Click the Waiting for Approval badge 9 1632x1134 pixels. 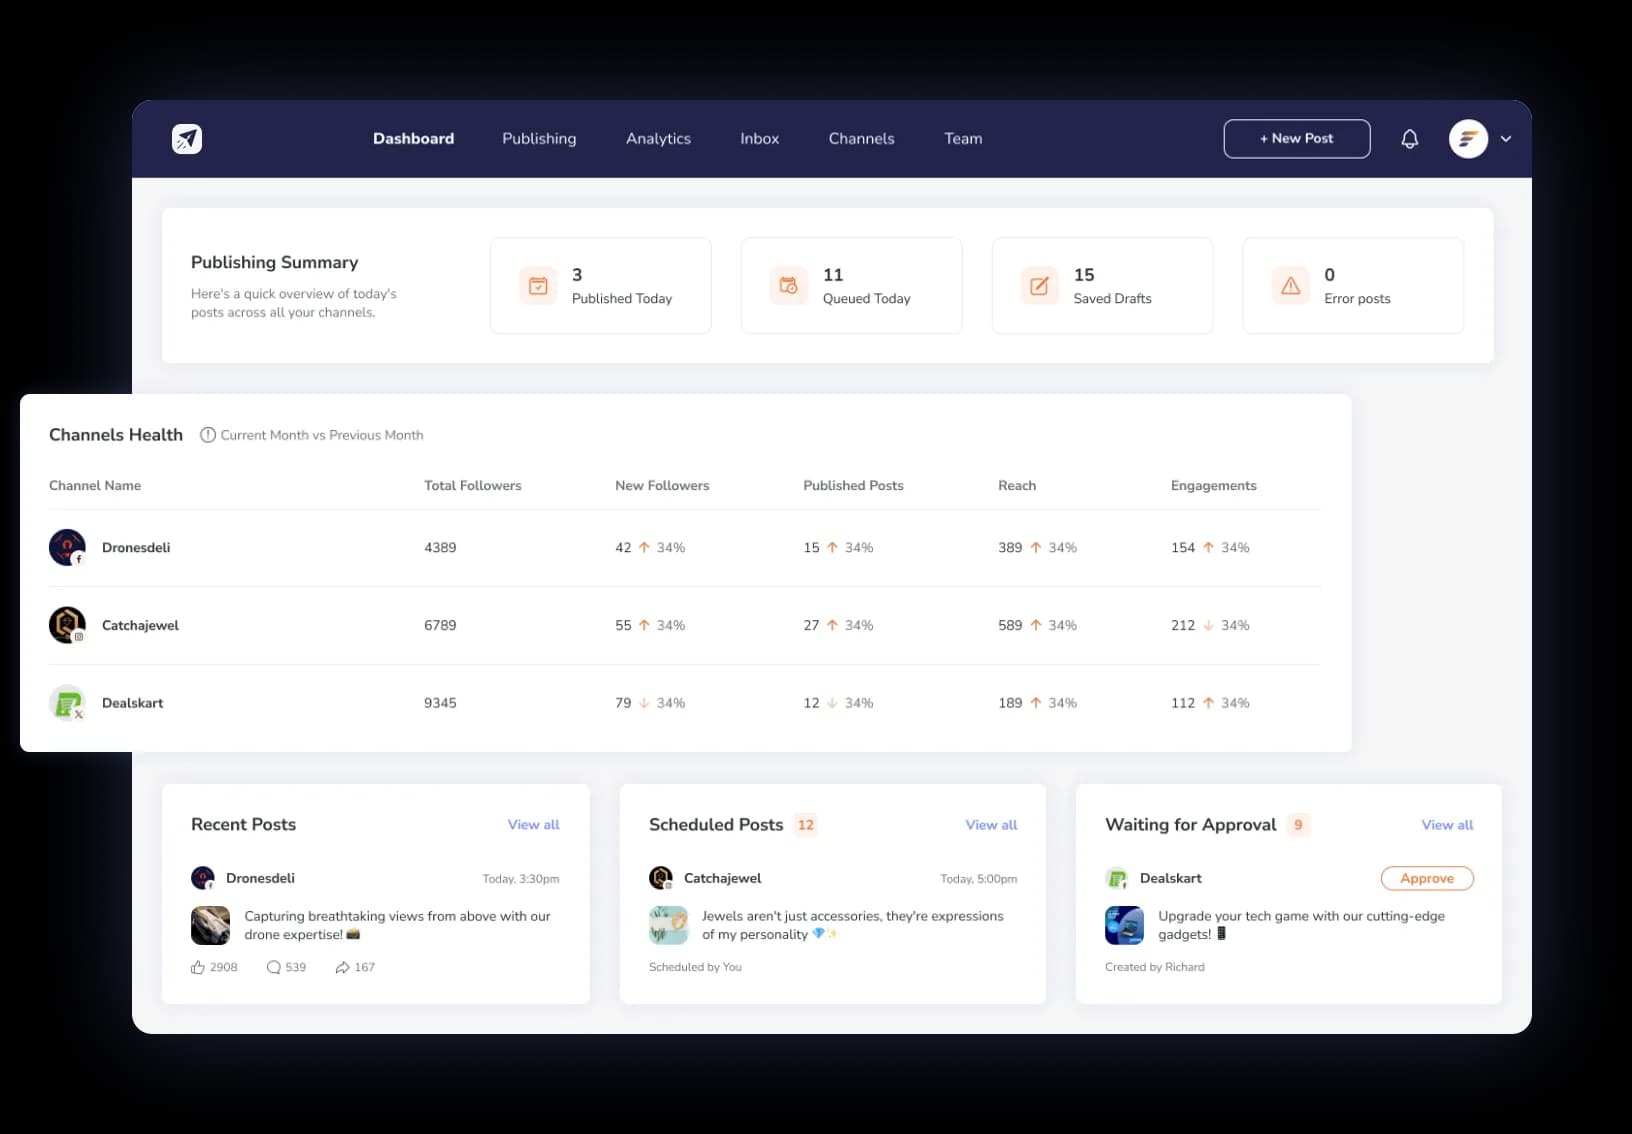tap(1298, 825)
